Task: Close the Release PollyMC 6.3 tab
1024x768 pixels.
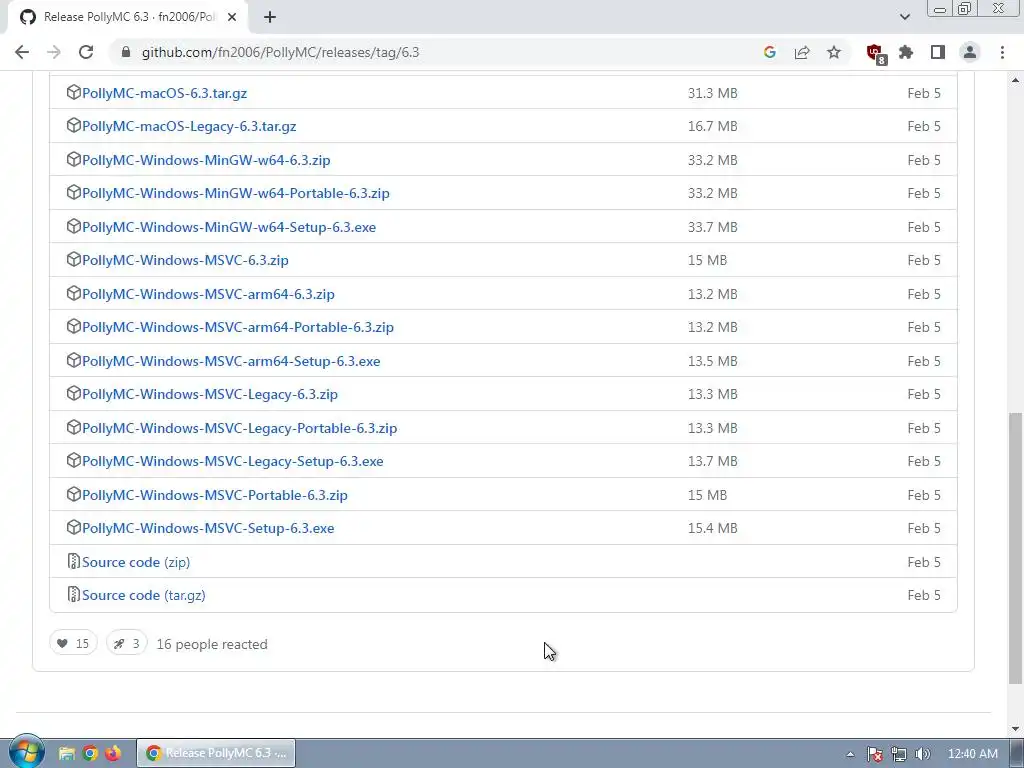Action: pyautogui.click(x=232, y=17)
